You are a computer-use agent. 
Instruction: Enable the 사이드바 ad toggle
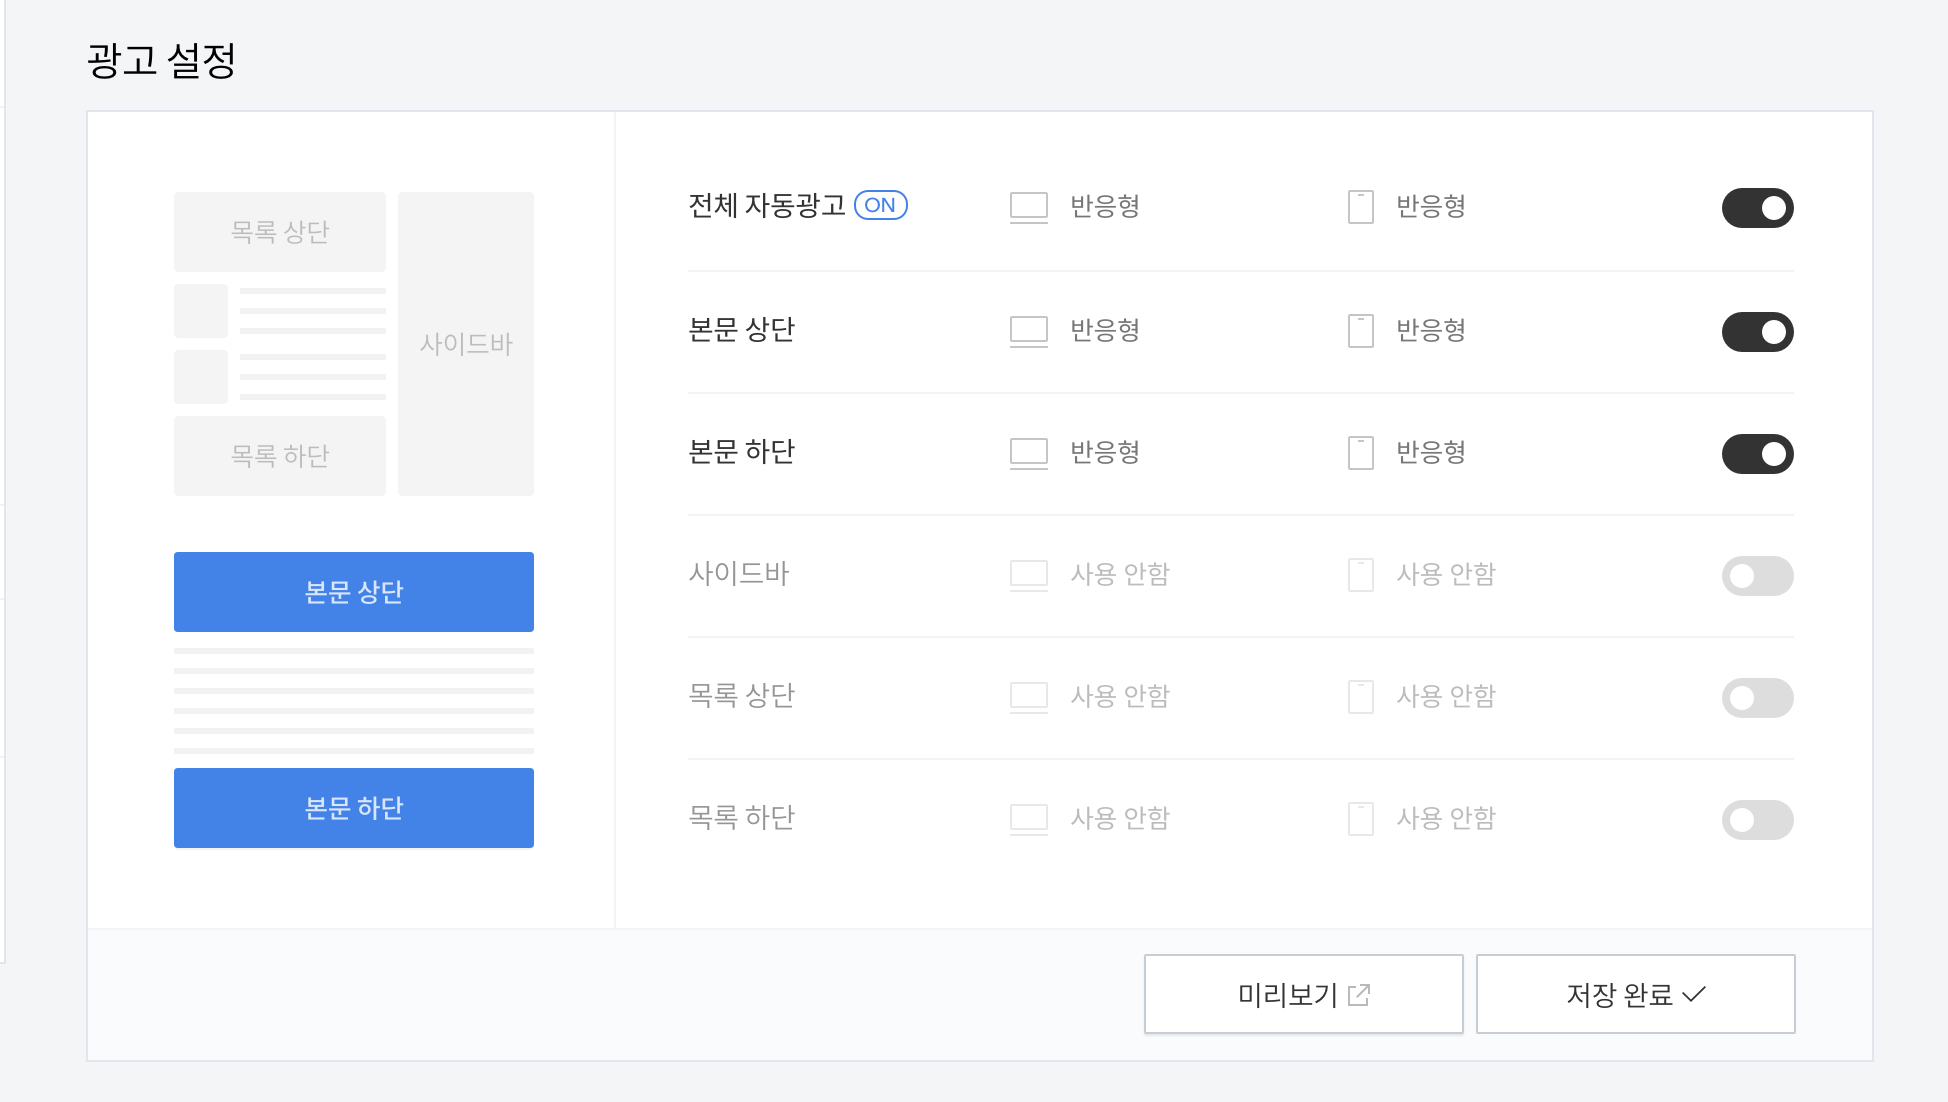tap(1757, 576)
